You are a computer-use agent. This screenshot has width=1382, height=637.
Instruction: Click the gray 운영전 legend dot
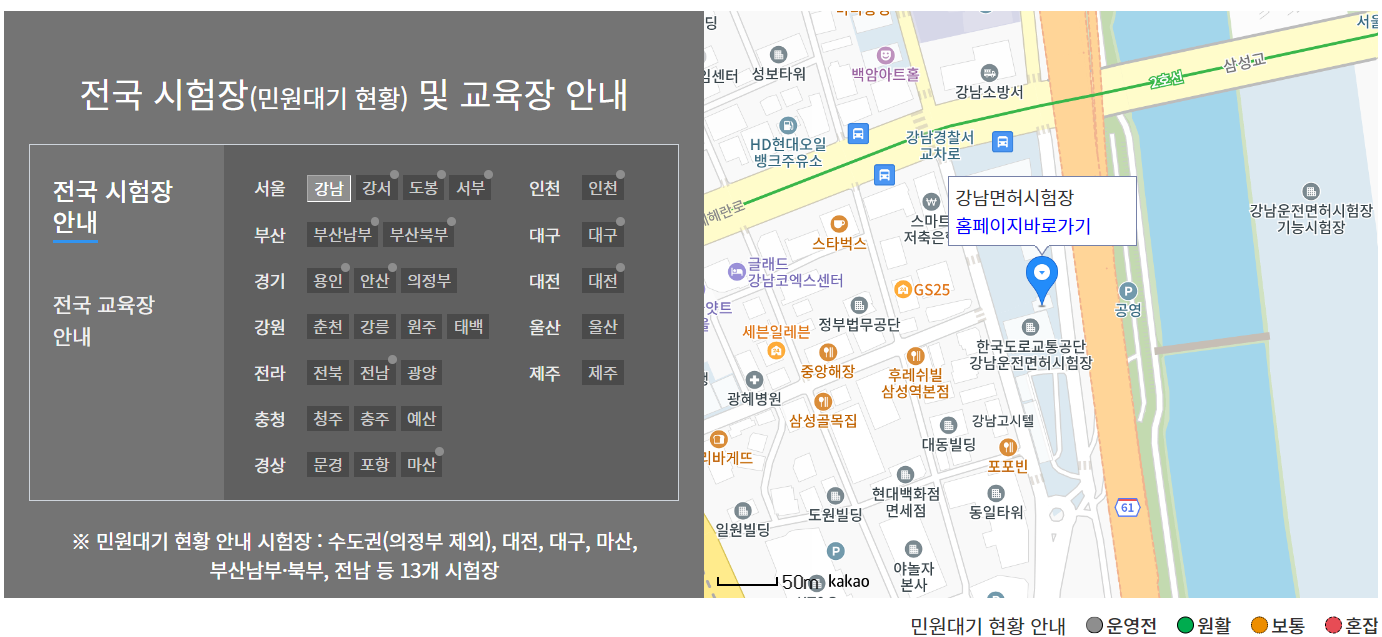tap(1094, 626)
